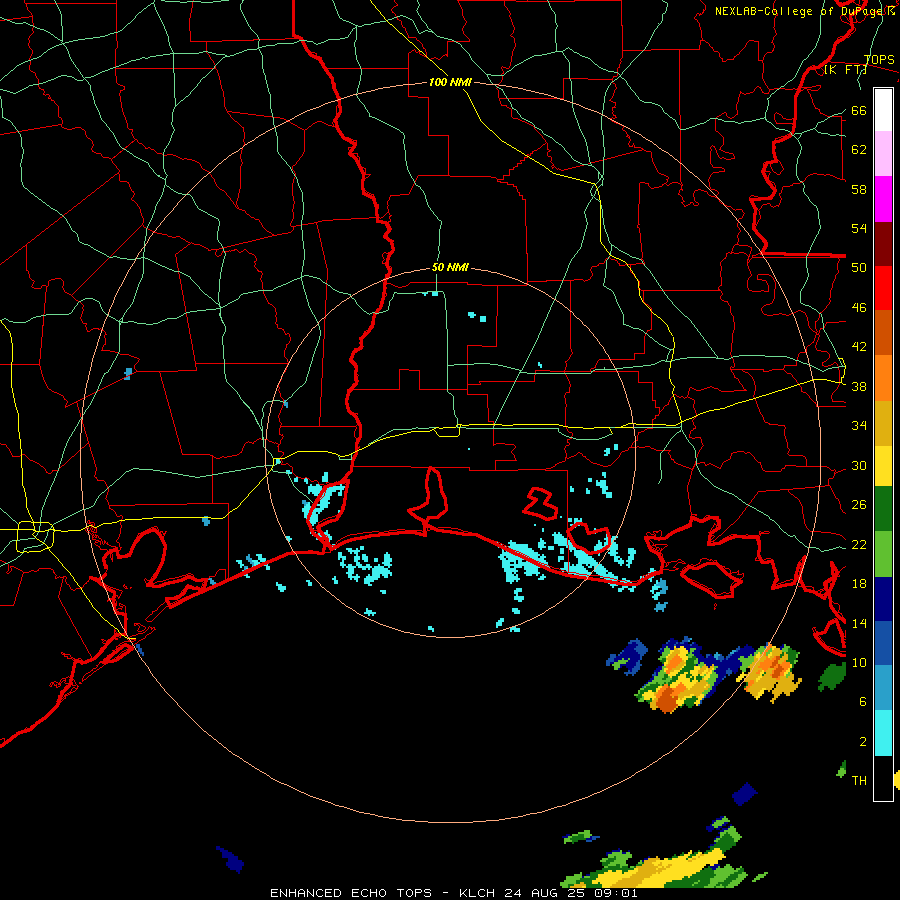Click the bright red legend swatch
Viewport: 900px width, 900px height.
tap(883, 288)
